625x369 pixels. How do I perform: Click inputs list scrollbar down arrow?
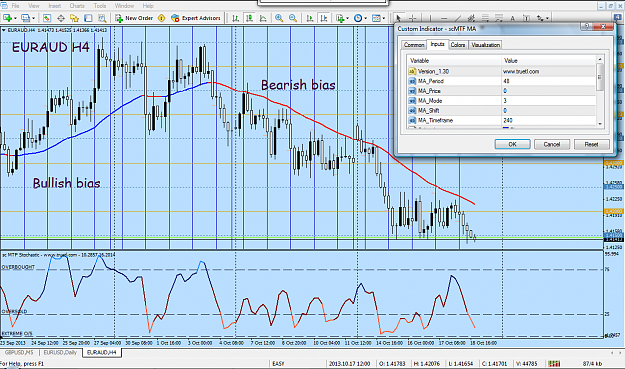point(600,124)
